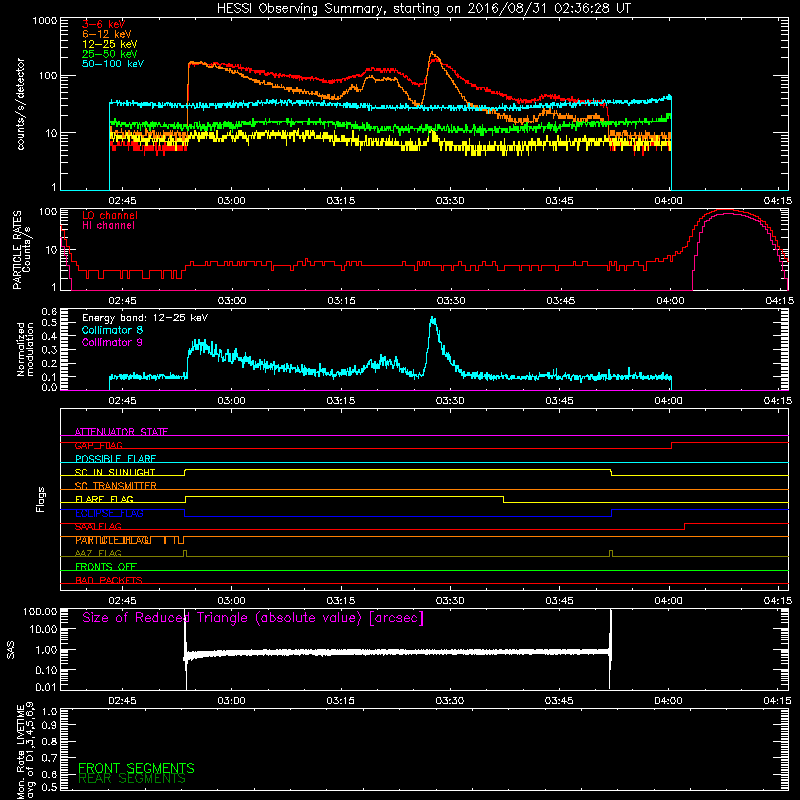This screenshot has height=800, width=800.
Task: Click the olive flag label above FRONTS_OFF
Action: [x=98, y=553]
